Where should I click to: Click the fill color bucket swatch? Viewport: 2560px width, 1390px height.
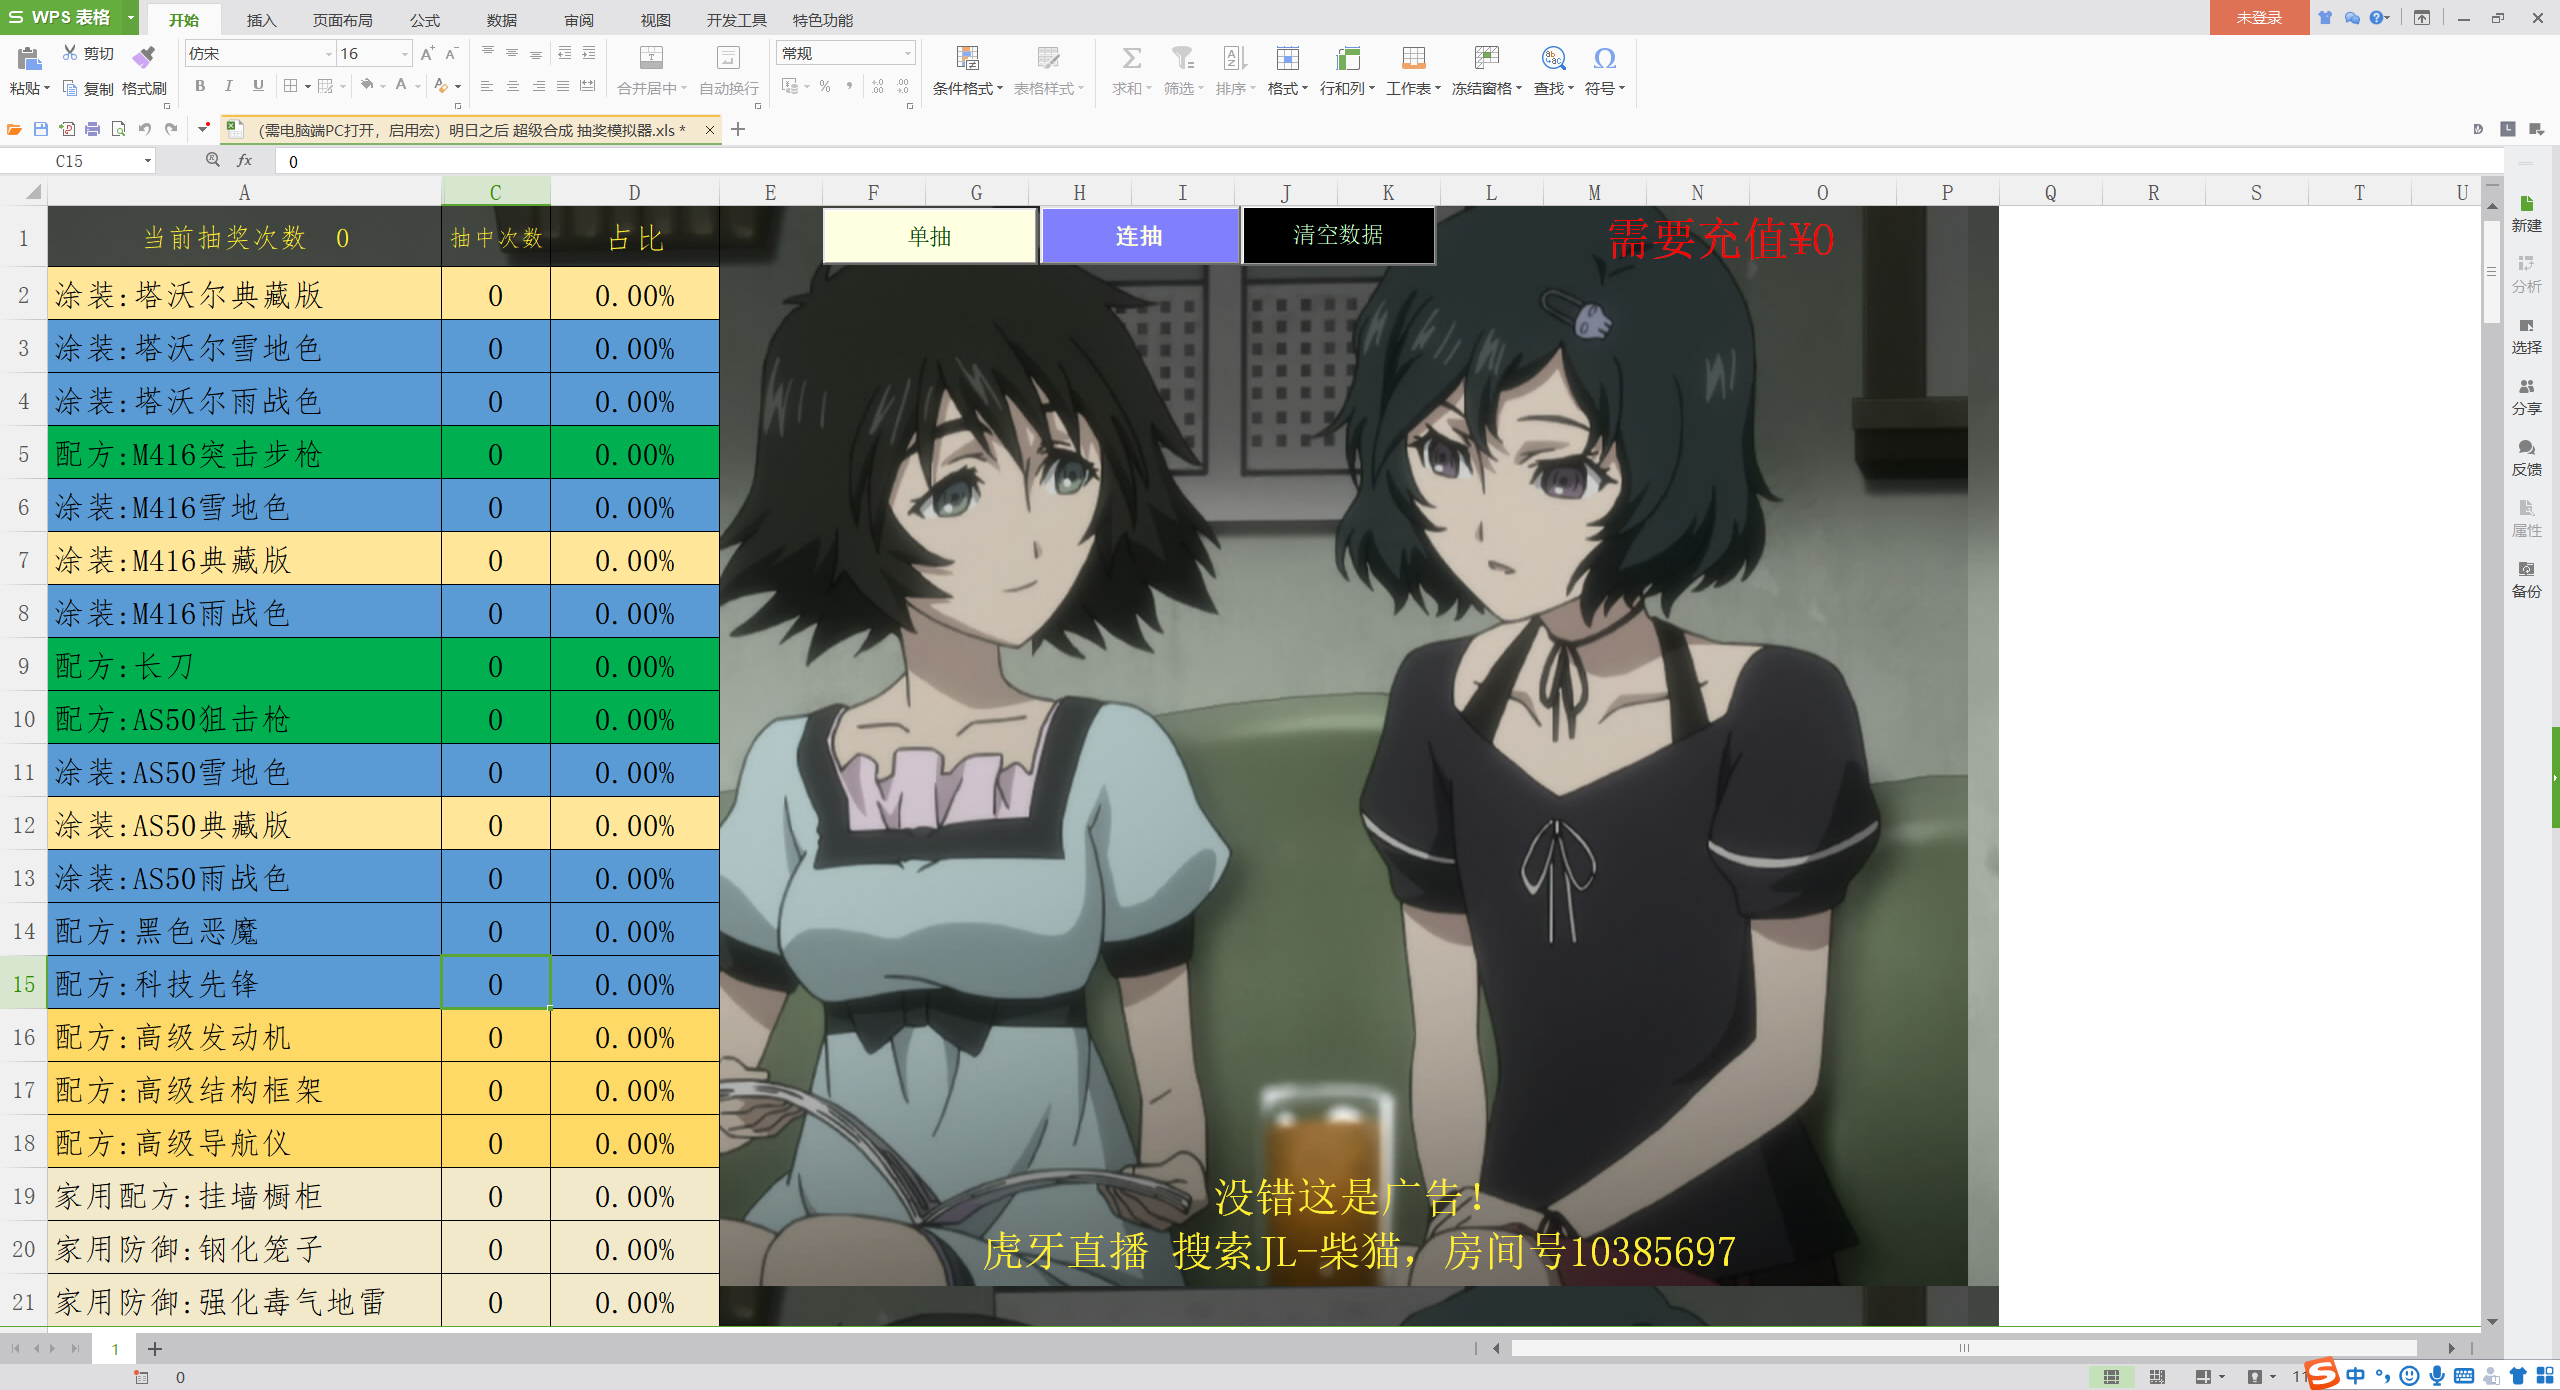[367, 86]
